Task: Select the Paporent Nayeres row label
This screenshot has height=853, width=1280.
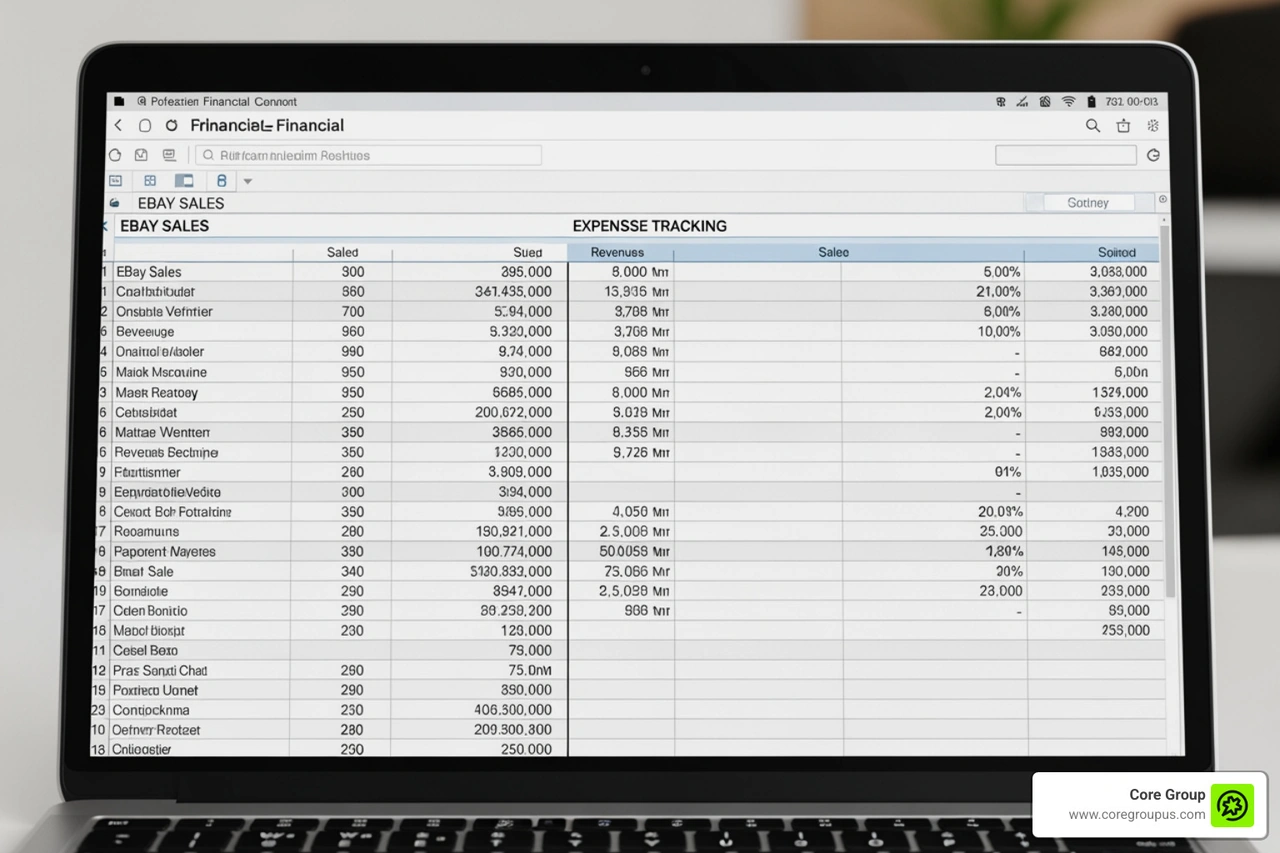Action: [164, 552]
